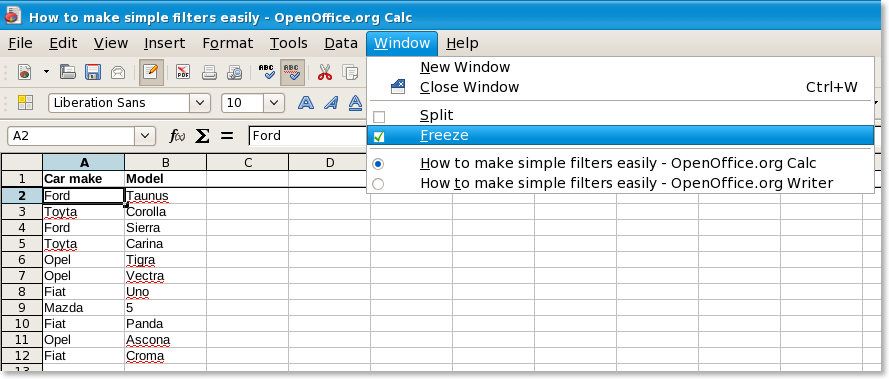Select column A header

point(84,162)
